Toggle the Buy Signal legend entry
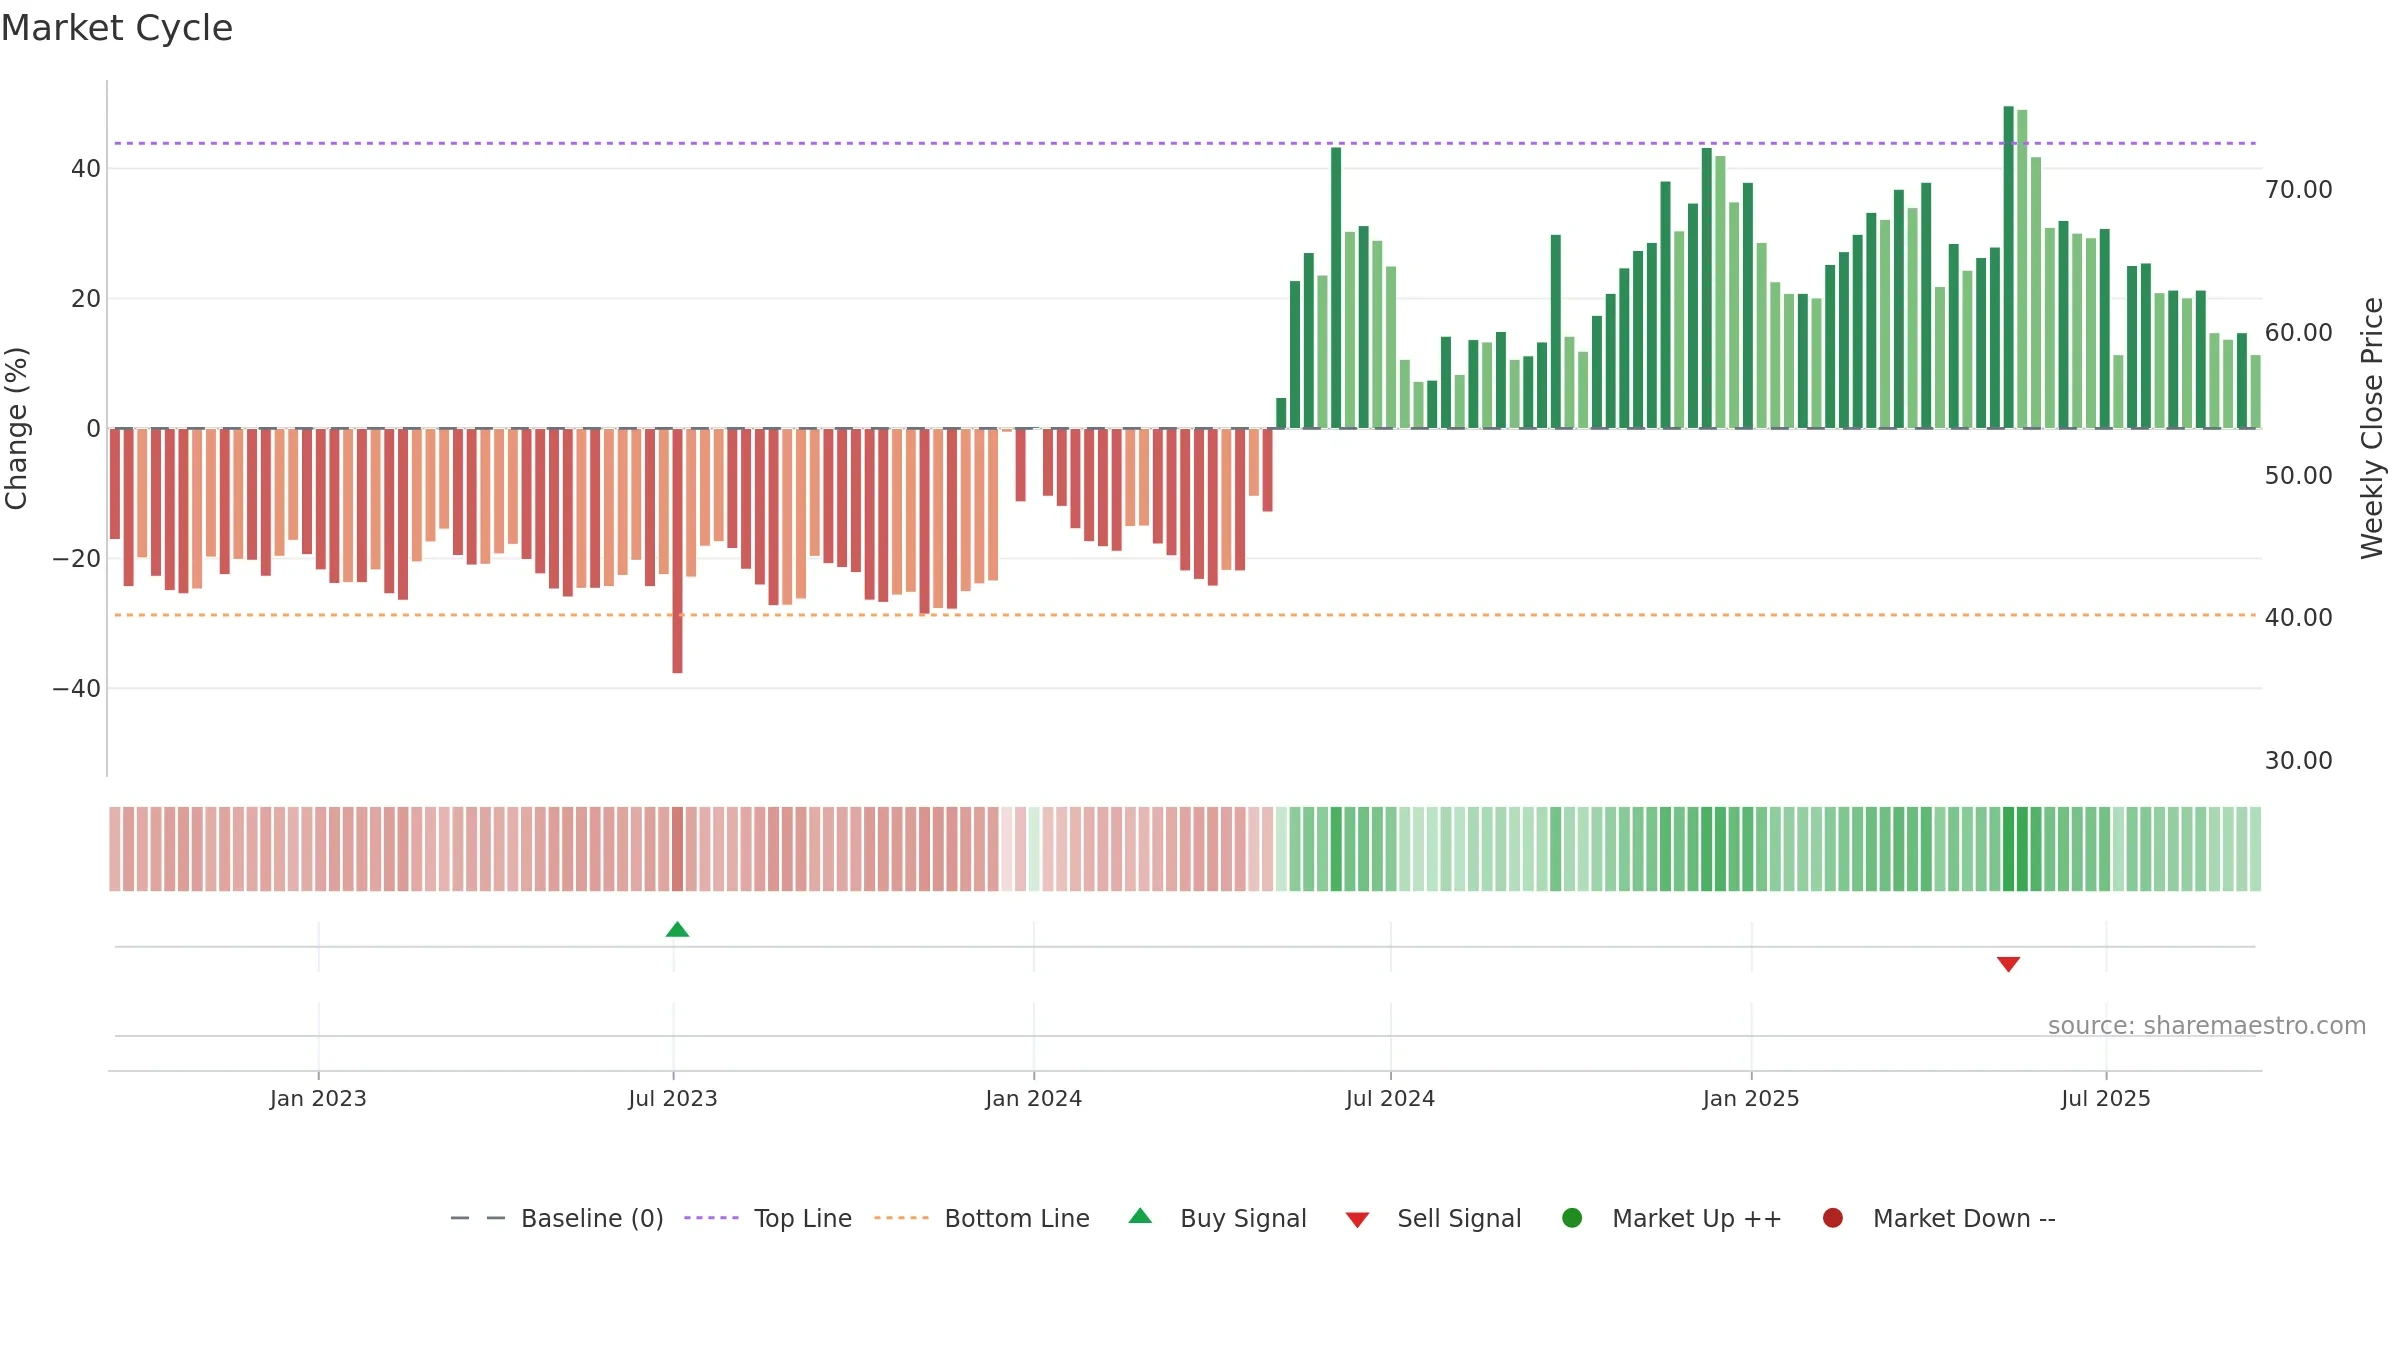 point(1217,1218)
